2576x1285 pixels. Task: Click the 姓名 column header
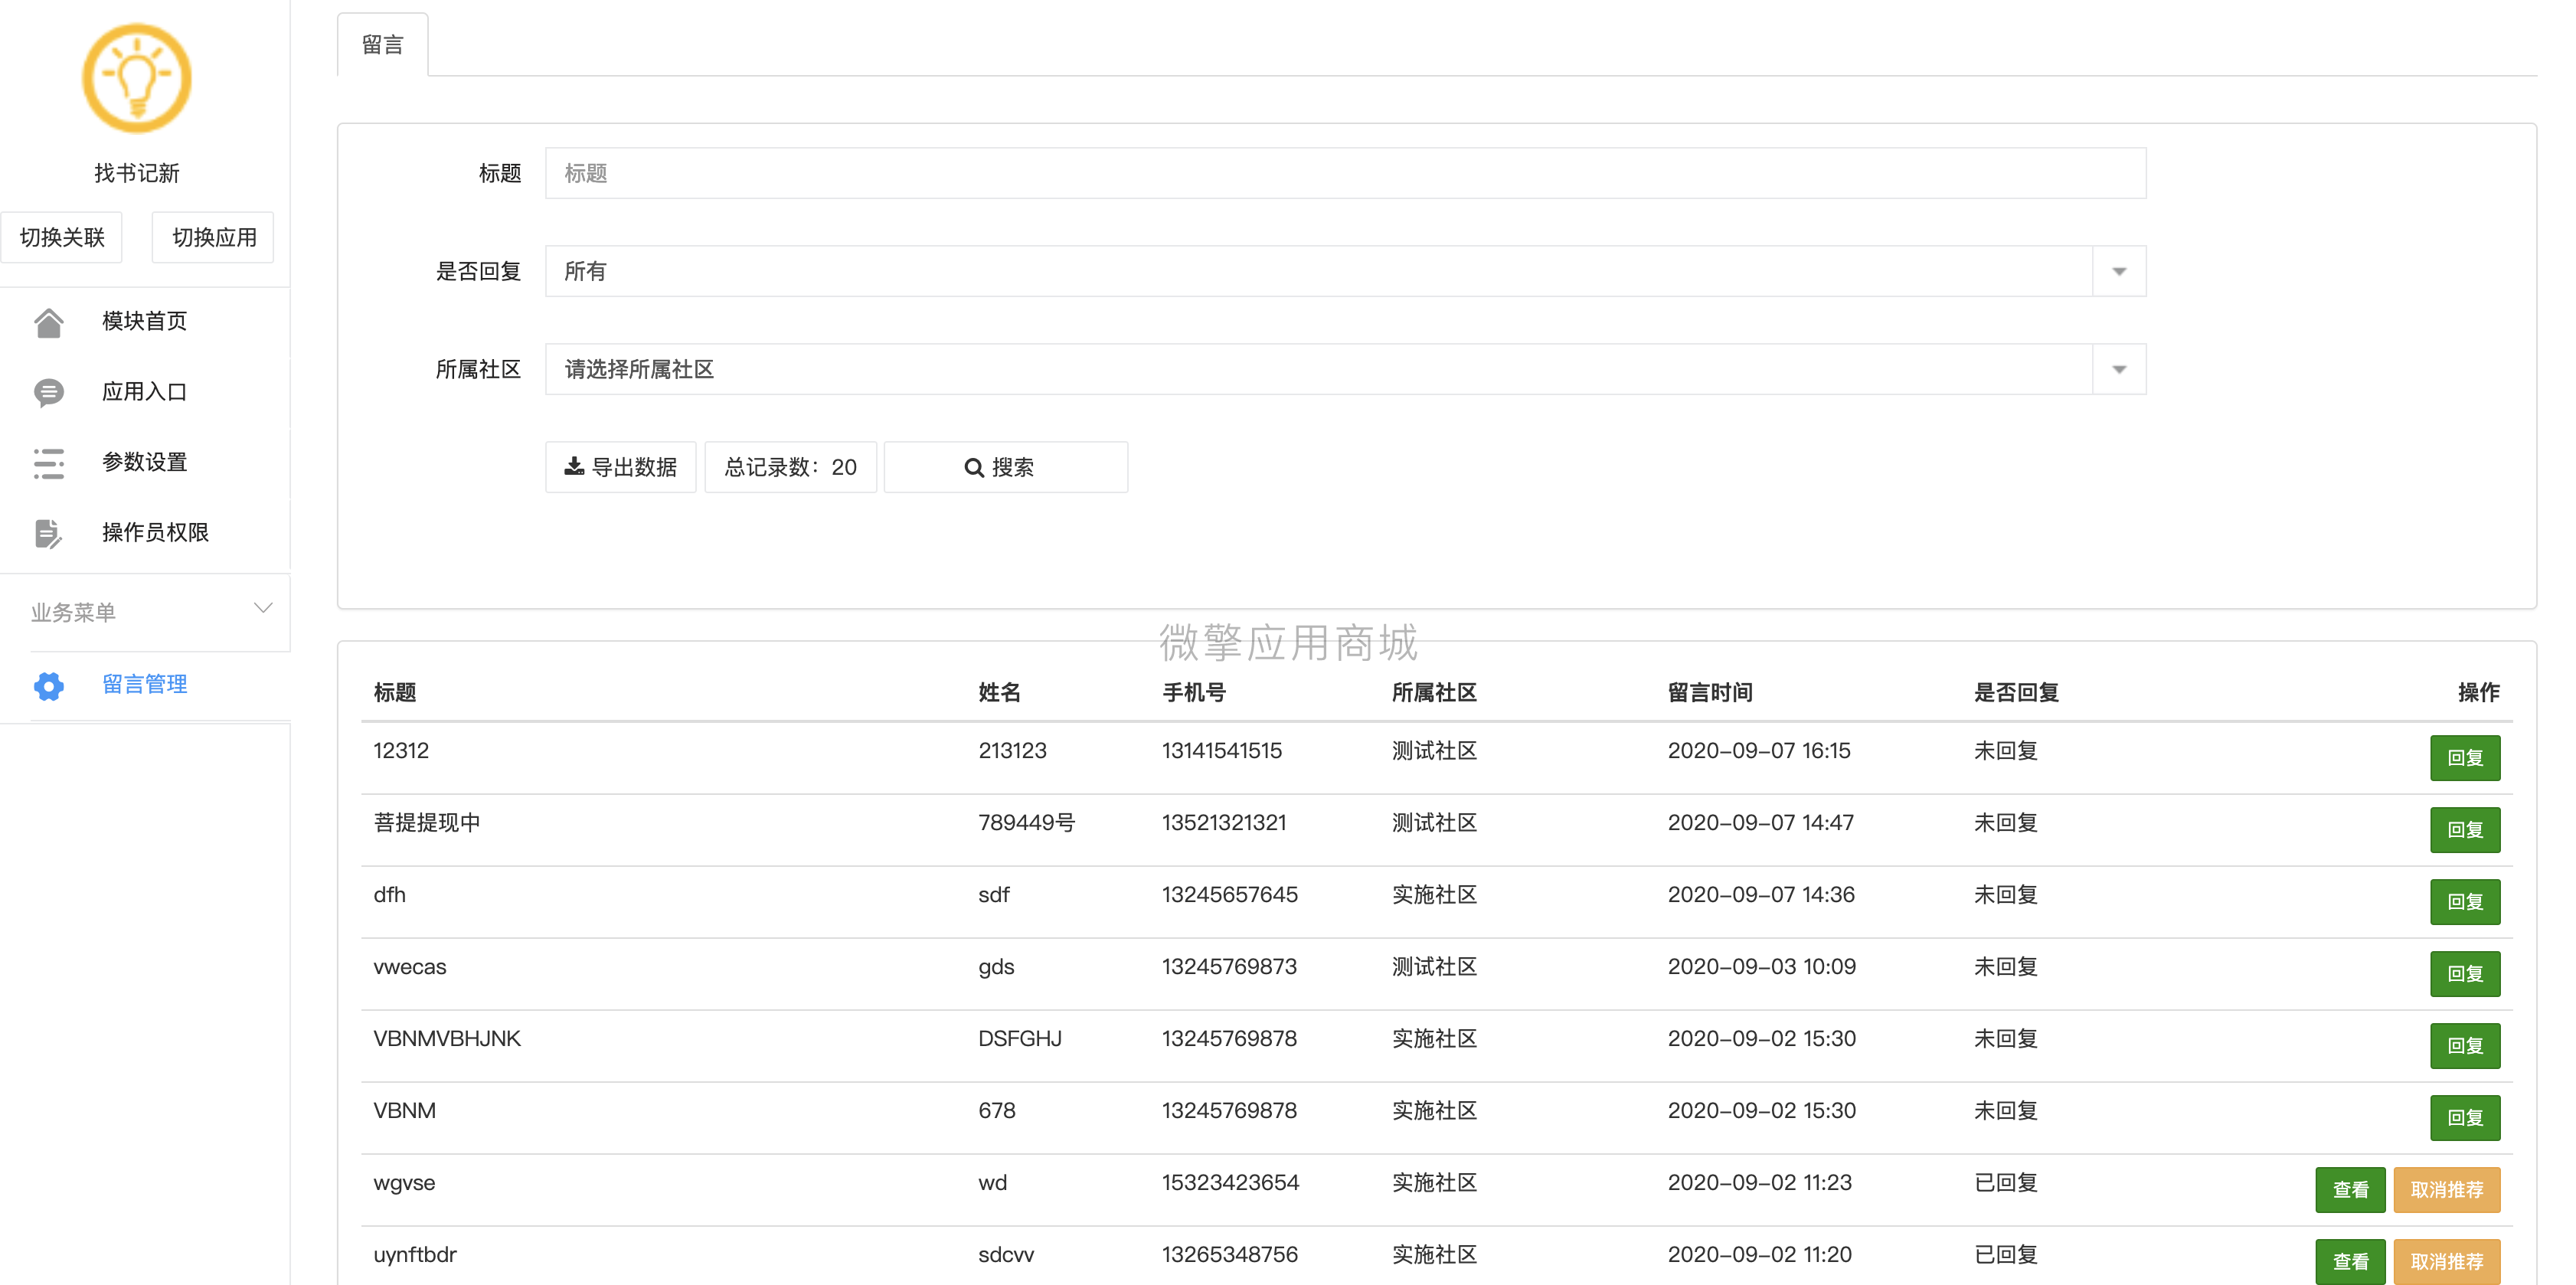click(999, 692)
